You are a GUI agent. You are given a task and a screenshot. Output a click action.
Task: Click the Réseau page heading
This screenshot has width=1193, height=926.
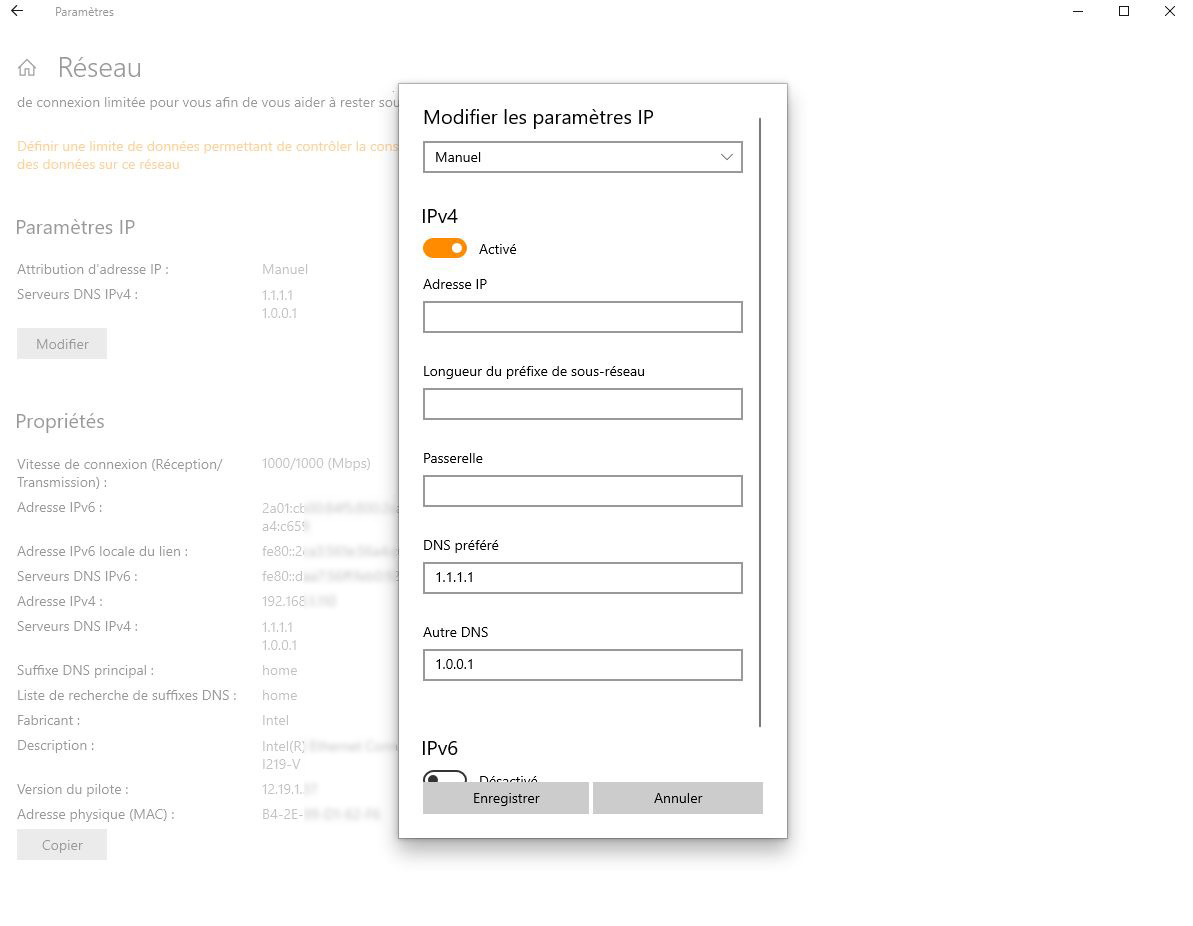tap(100, 68)
